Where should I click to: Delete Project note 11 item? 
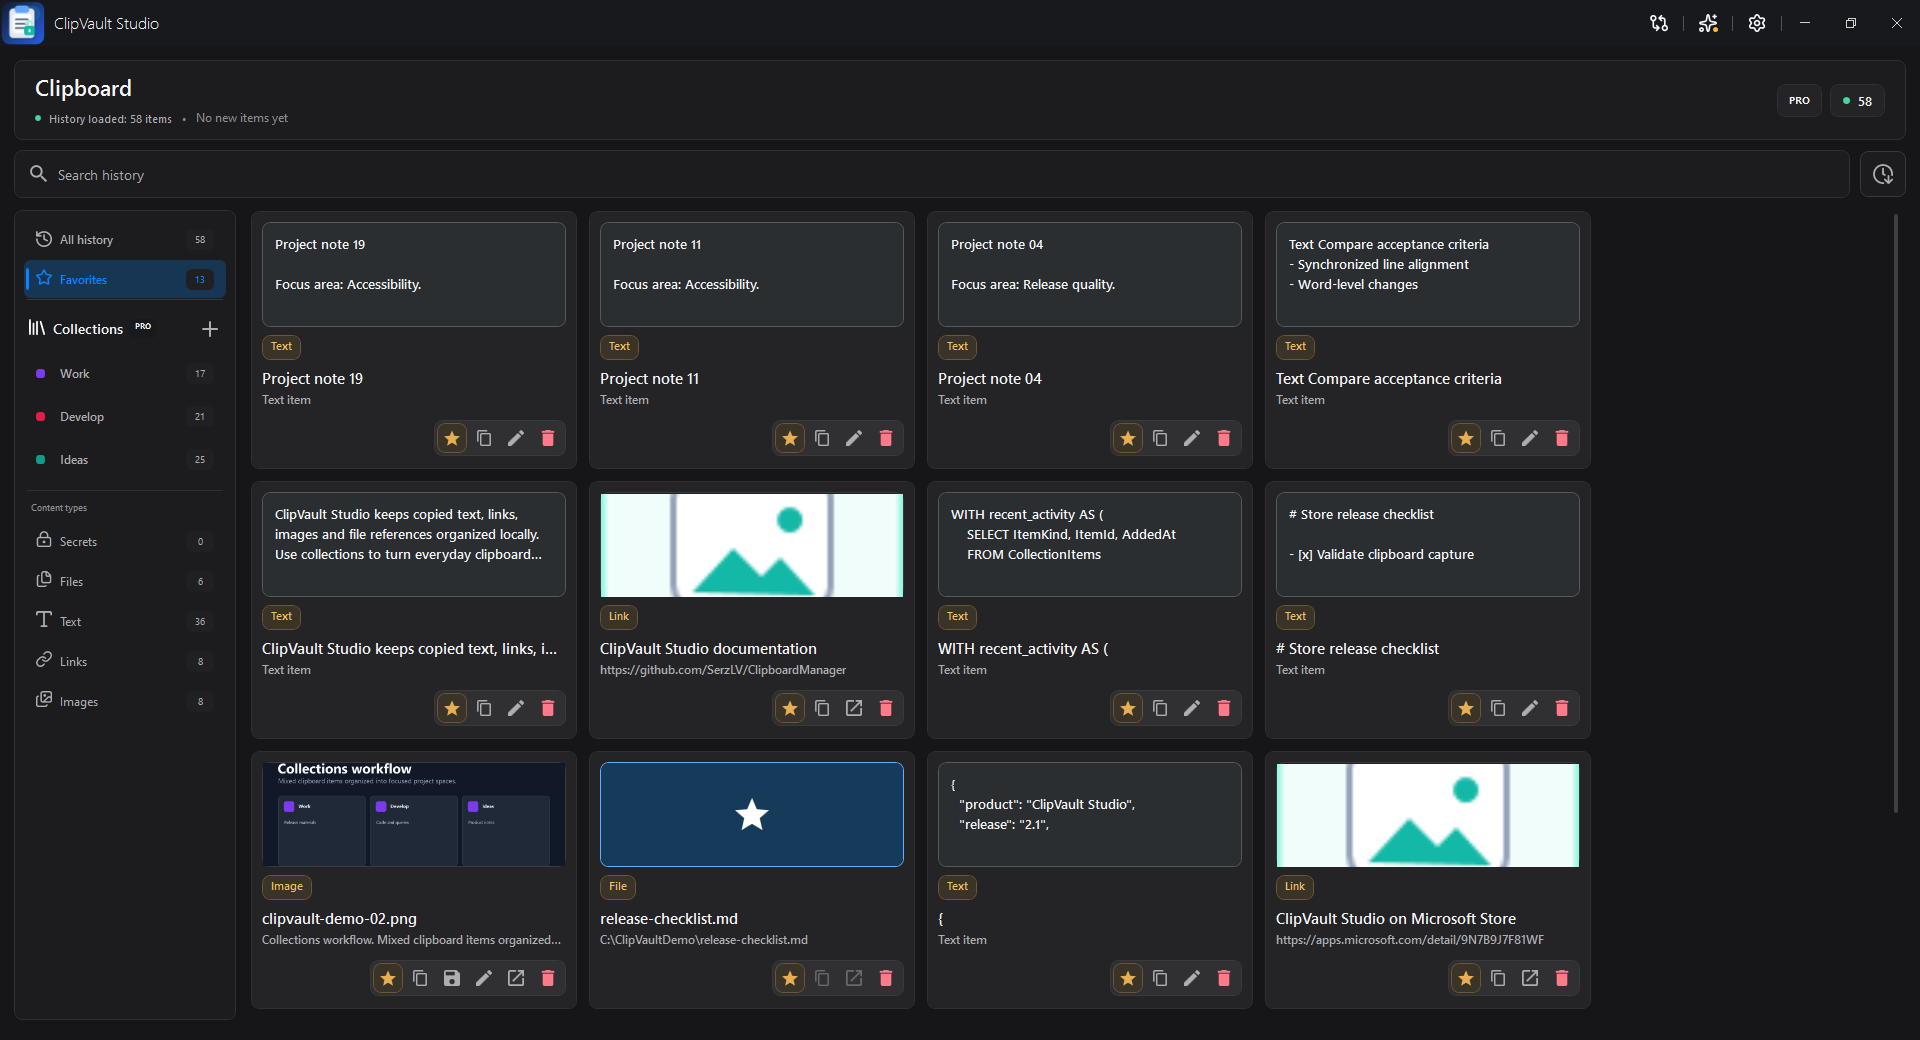click(886, 438)
